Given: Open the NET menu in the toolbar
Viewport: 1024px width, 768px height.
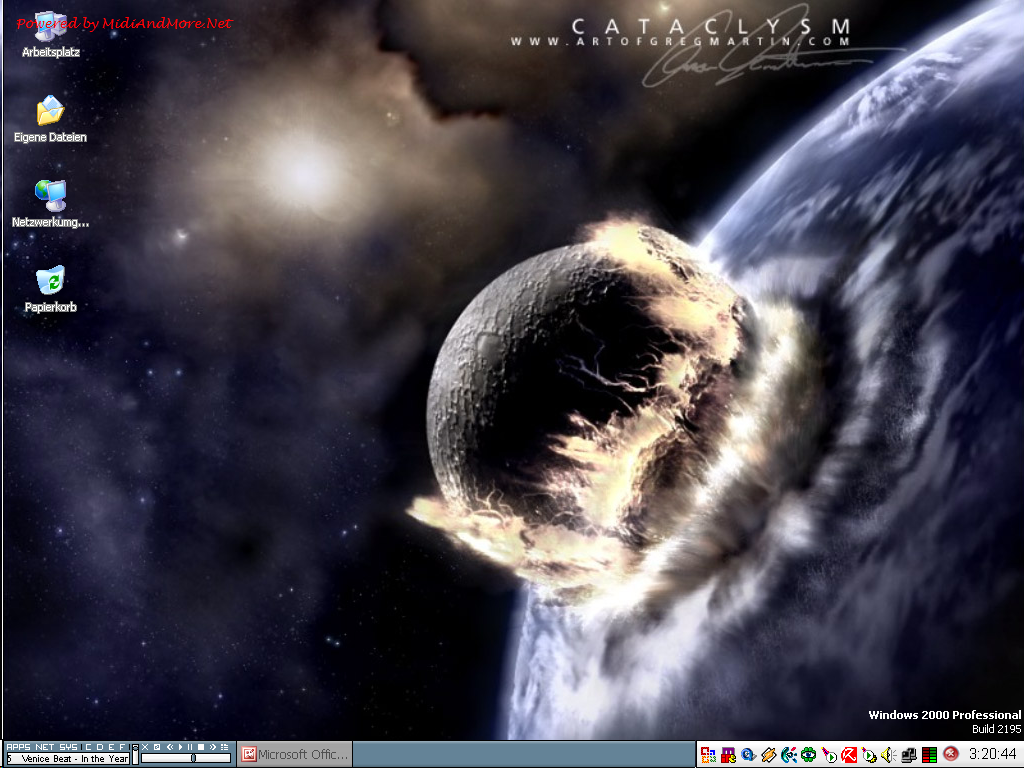Looking at the screenshot, I should (x=45, y=747).
